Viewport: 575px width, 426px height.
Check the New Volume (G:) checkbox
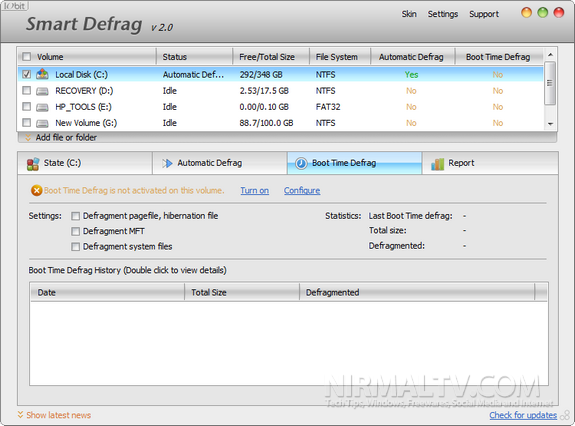(26, 122)
